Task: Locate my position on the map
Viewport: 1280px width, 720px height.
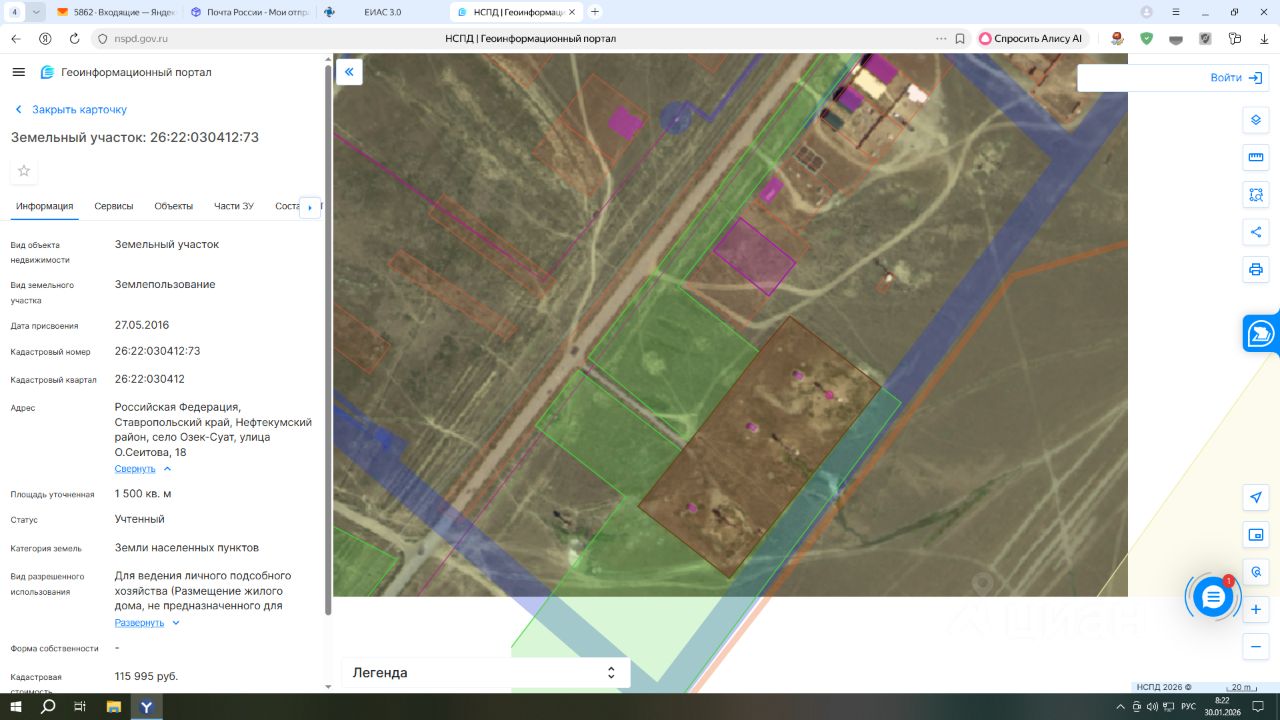Action: [1256, 497]
